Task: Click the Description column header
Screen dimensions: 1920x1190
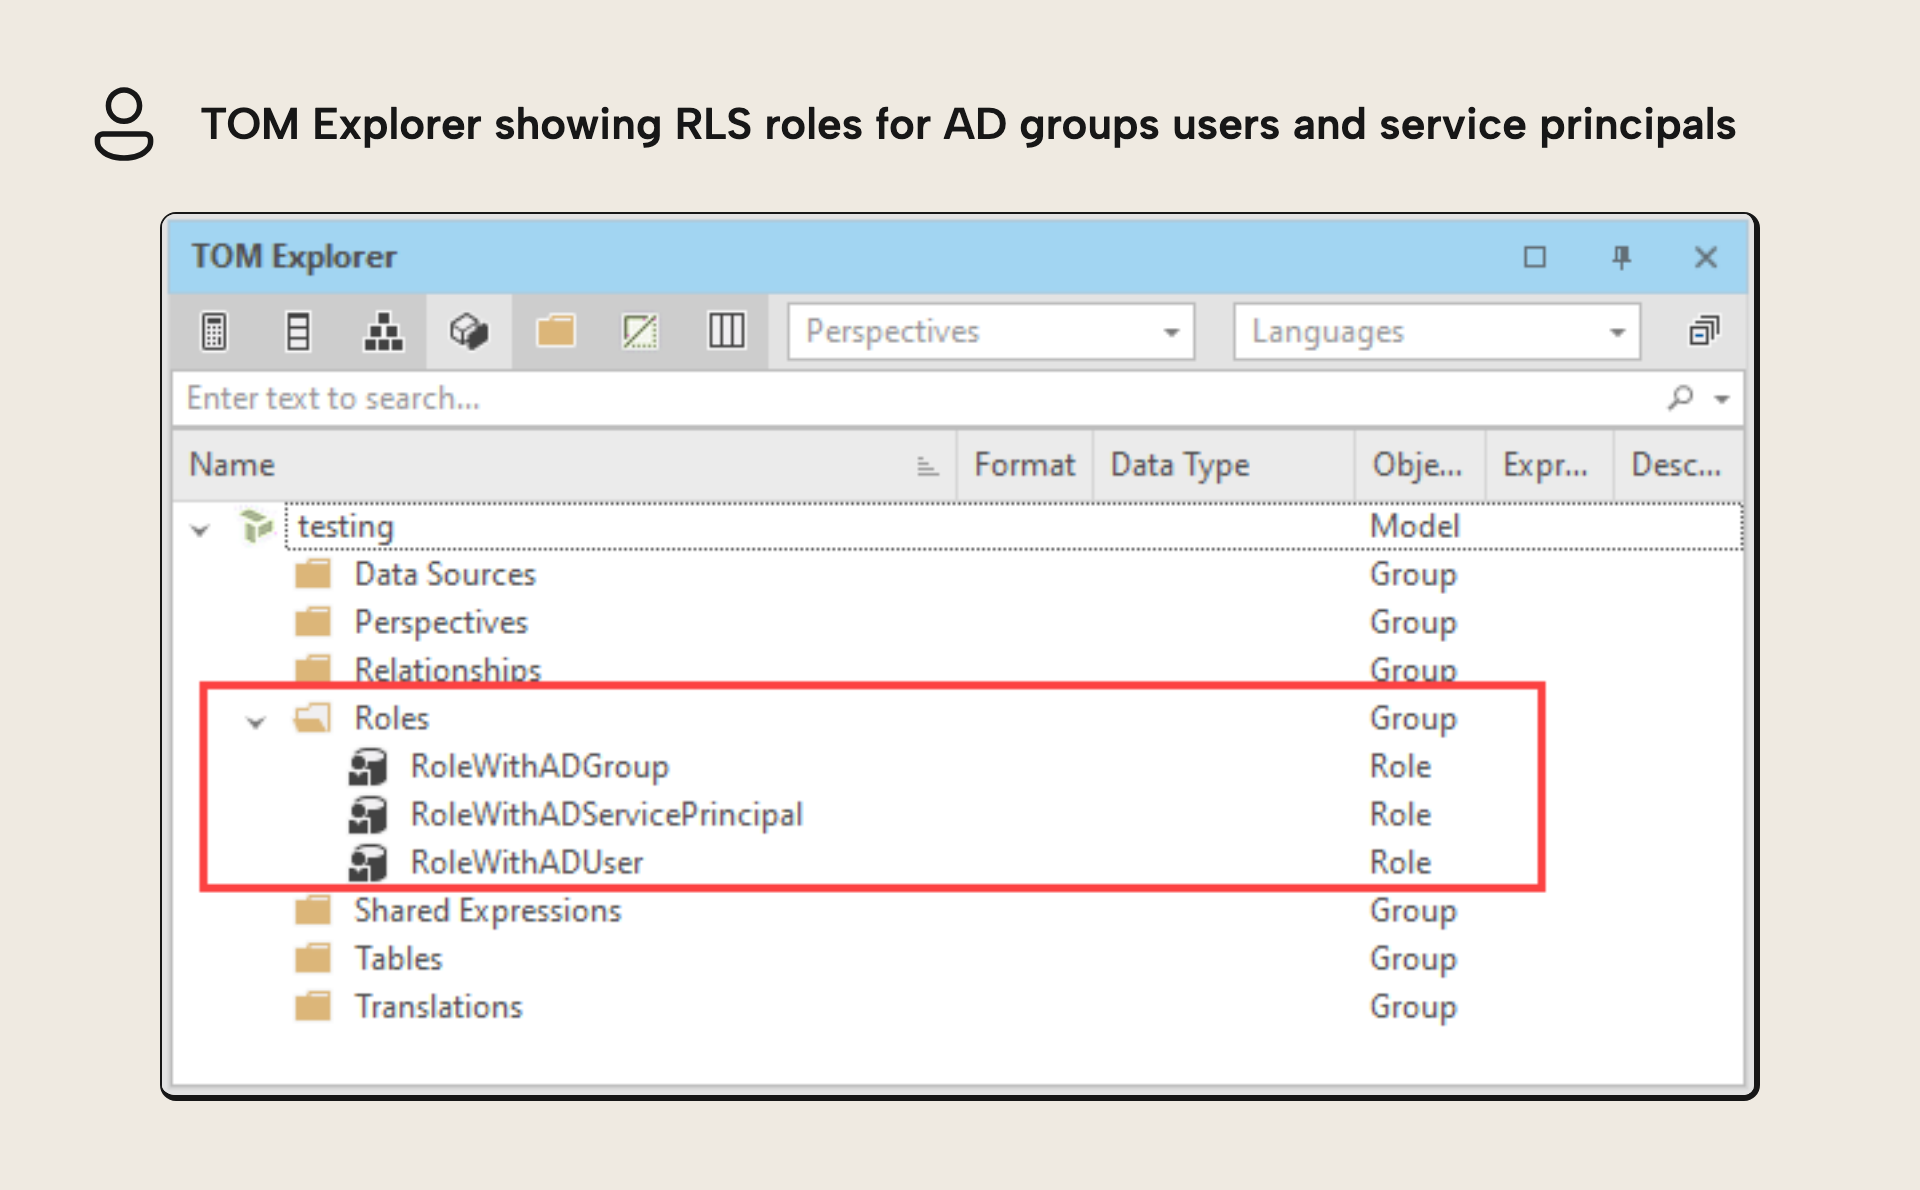Action: coord(1678,465)
